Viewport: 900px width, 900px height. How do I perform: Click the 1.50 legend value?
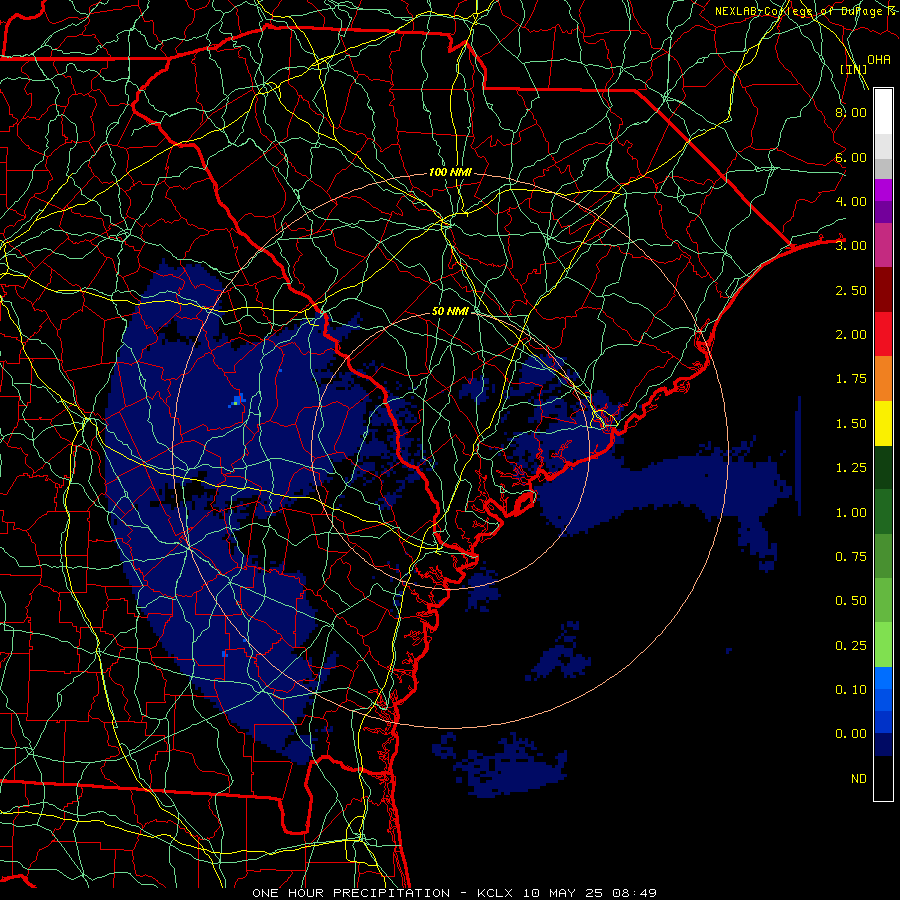[851, 424]
